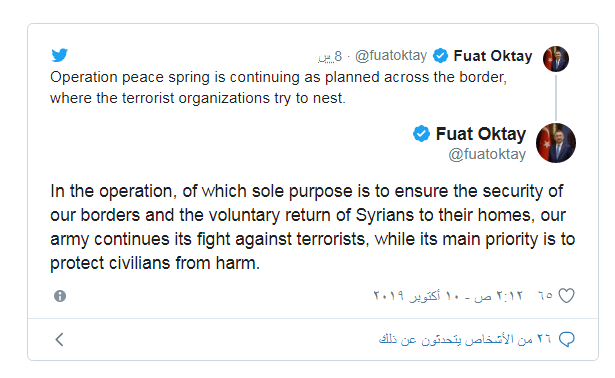
Task: Click the small Fuat Oktay avatar
Action: click(x=556, y=59)
